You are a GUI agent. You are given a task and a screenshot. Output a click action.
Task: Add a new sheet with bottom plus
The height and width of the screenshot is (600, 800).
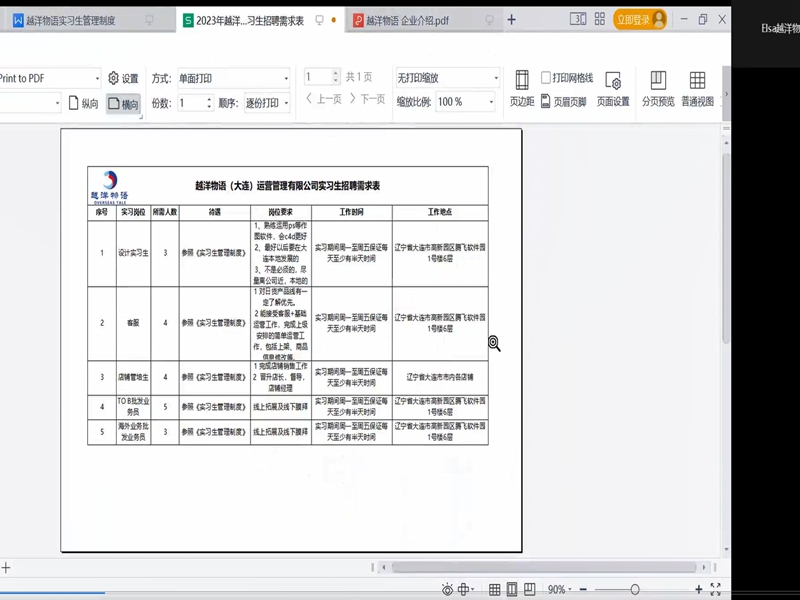[x=6, y=567]
